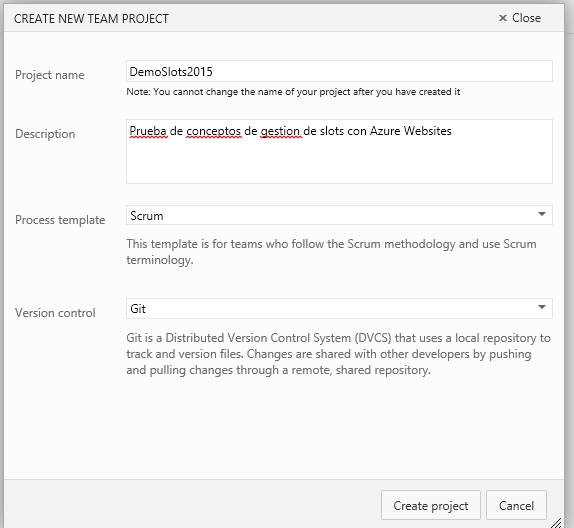This screenshot has height=528, width=574.
Task: Click inside the Description text area
Action: coord(339,151)
